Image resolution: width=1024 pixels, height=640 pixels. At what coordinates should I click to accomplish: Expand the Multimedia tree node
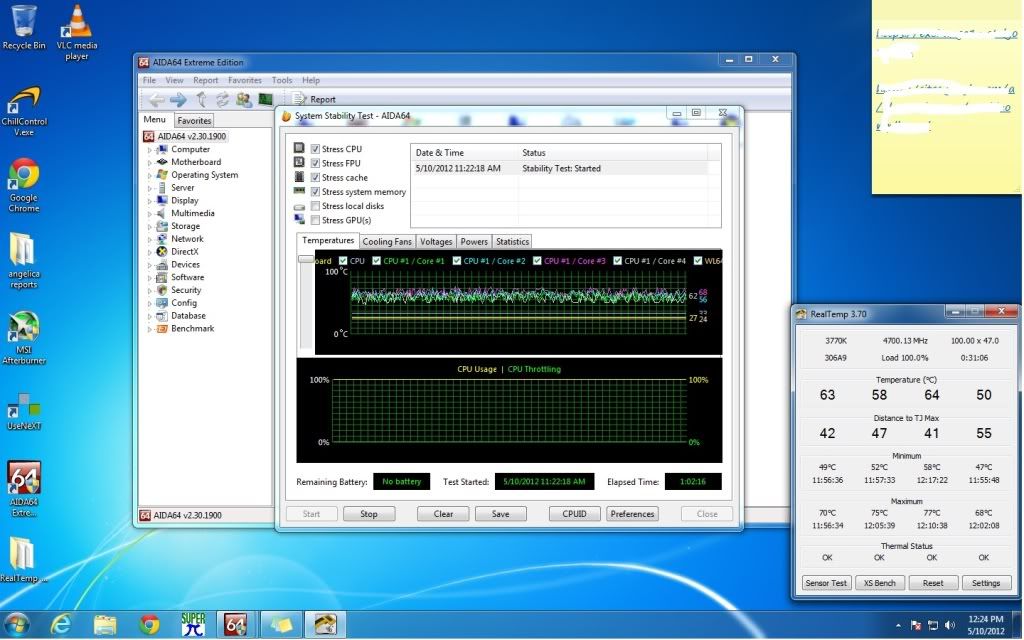150,214
